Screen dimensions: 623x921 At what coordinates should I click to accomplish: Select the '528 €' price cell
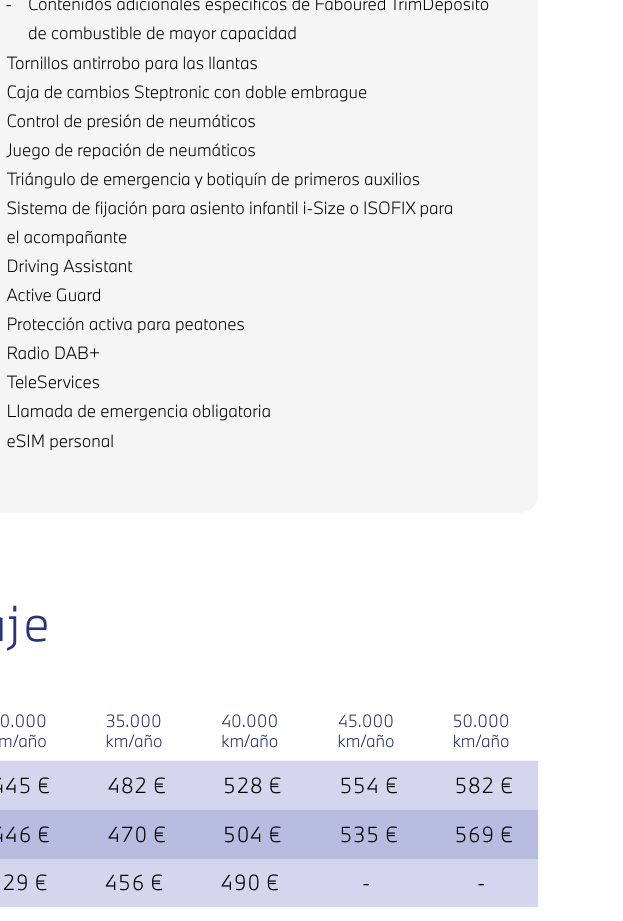[x=252, y=786]
